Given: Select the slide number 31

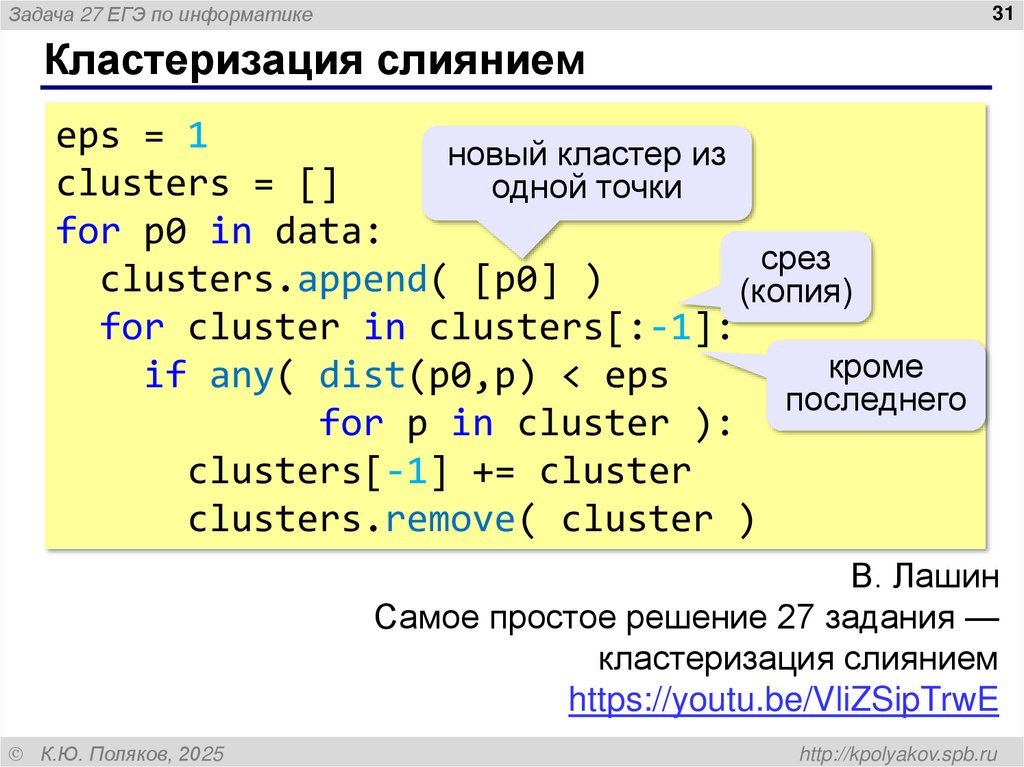Looking at the screenshot, I should [1000, 13].
